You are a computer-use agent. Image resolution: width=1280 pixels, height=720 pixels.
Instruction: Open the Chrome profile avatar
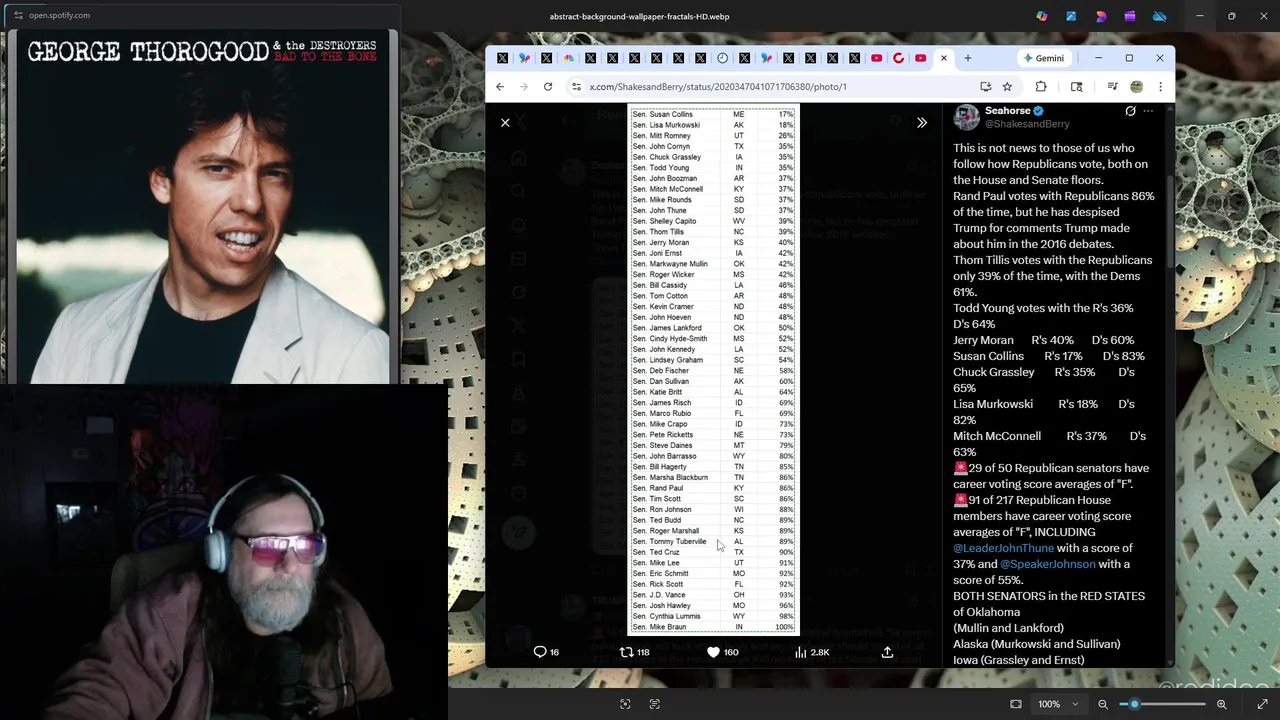tap(1136, 87)
